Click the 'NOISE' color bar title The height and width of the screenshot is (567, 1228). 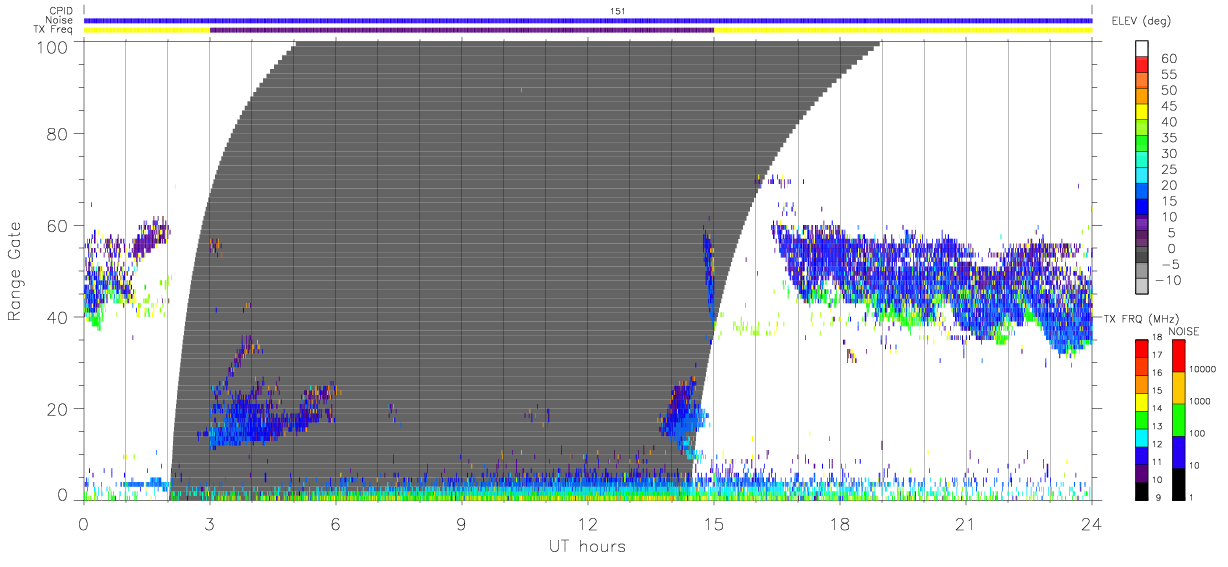coord(1183,331)
